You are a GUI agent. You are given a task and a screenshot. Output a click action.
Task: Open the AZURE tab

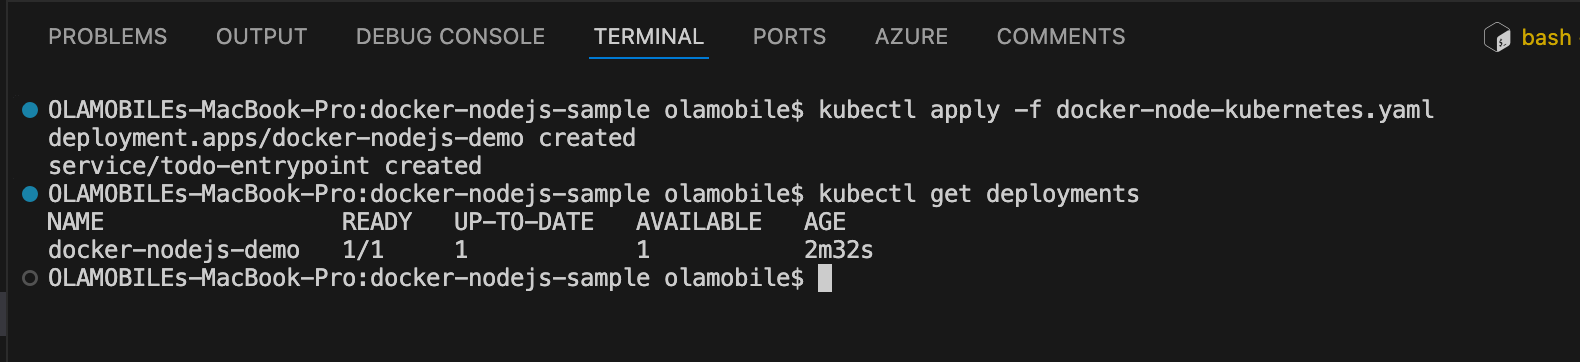912,37
